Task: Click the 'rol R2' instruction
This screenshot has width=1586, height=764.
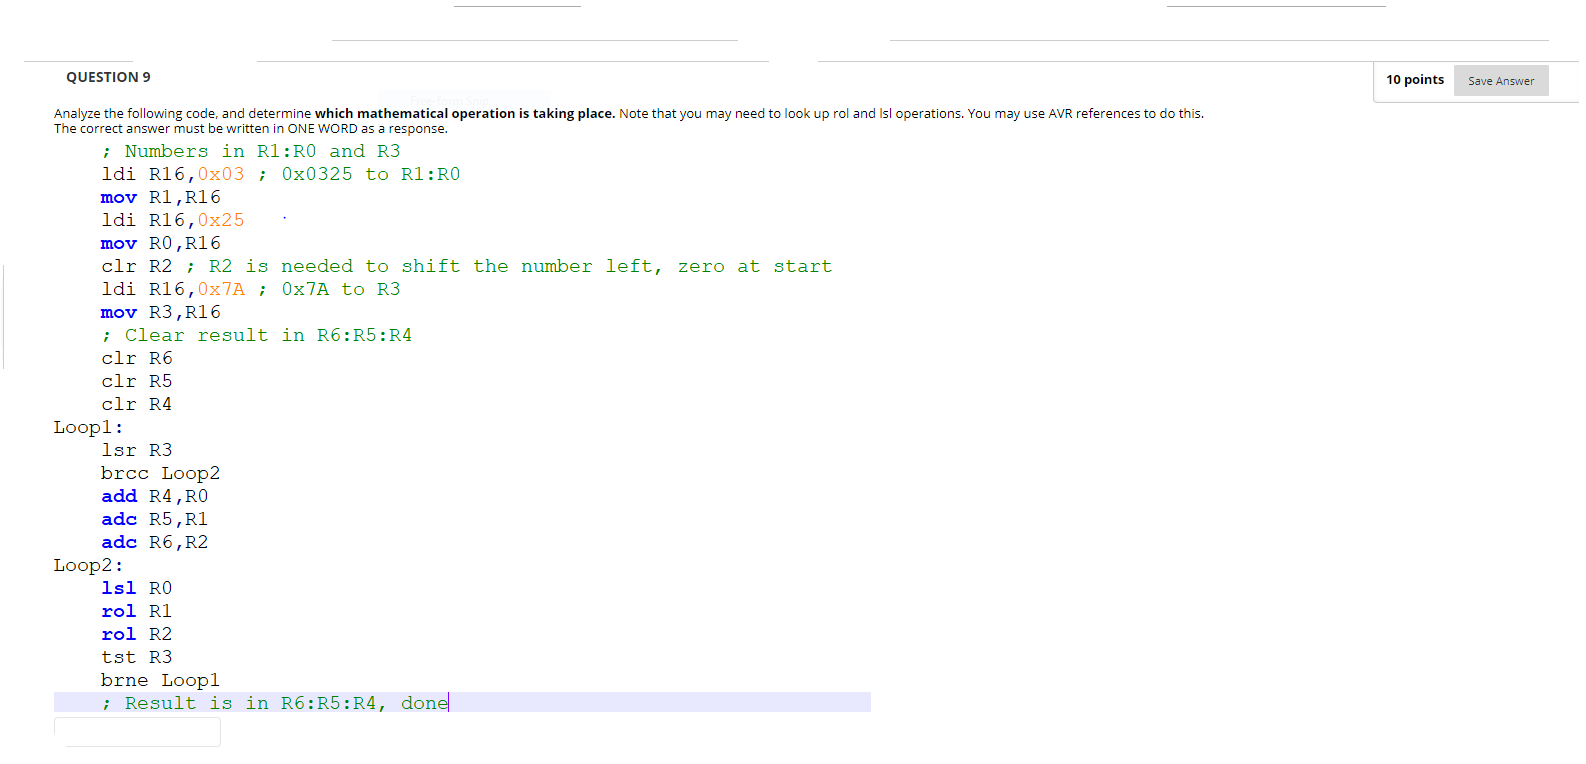Action: click(136, 634)
